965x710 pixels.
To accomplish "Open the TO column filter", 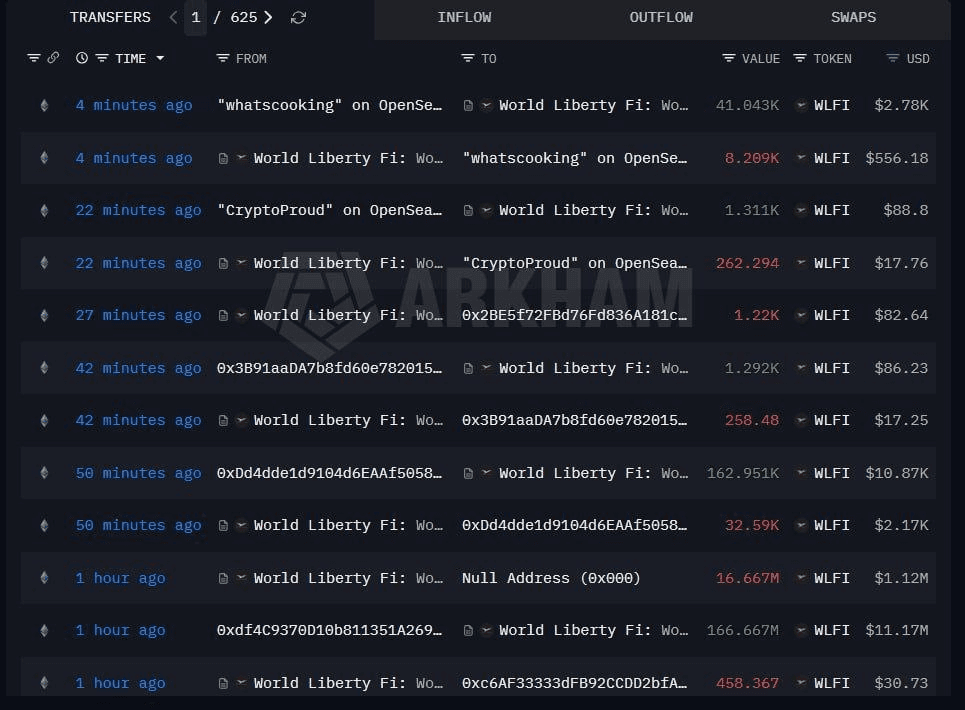I will (x=468, y=58).
